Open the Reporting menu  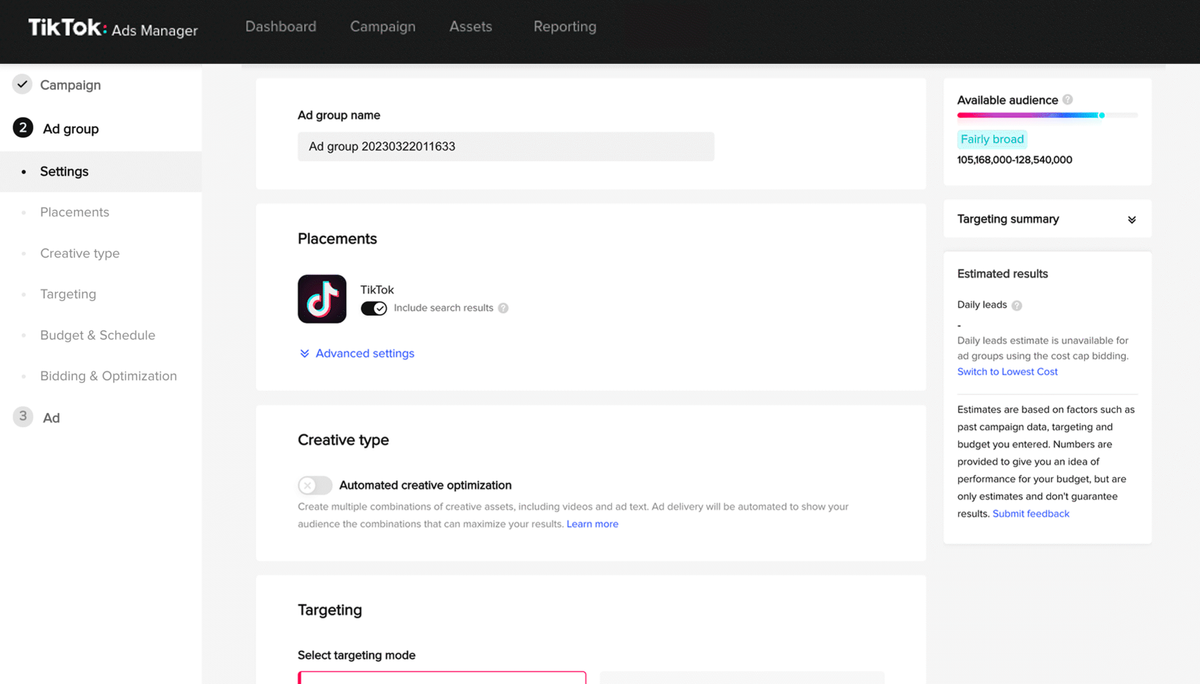[x=564, y=26]
